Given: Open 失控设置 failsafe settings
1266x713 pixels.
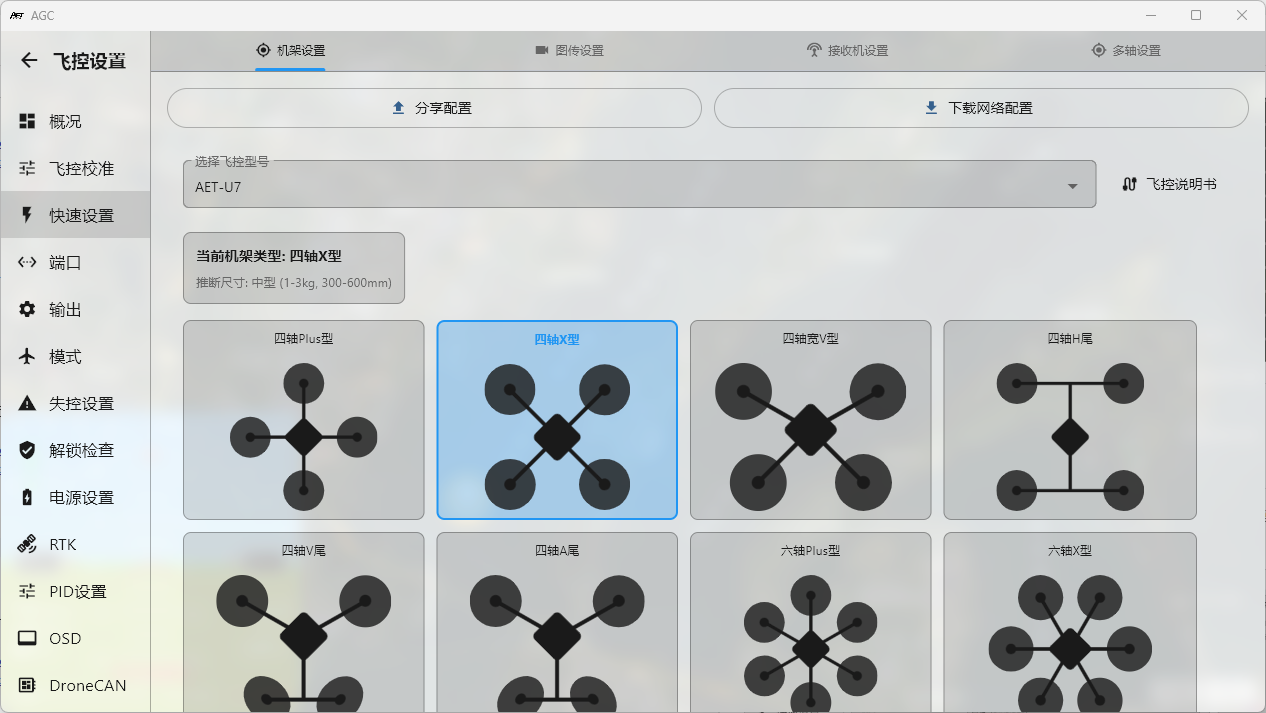Looking at the screenshot, I should pyautogui.click(x=80, y=404).
